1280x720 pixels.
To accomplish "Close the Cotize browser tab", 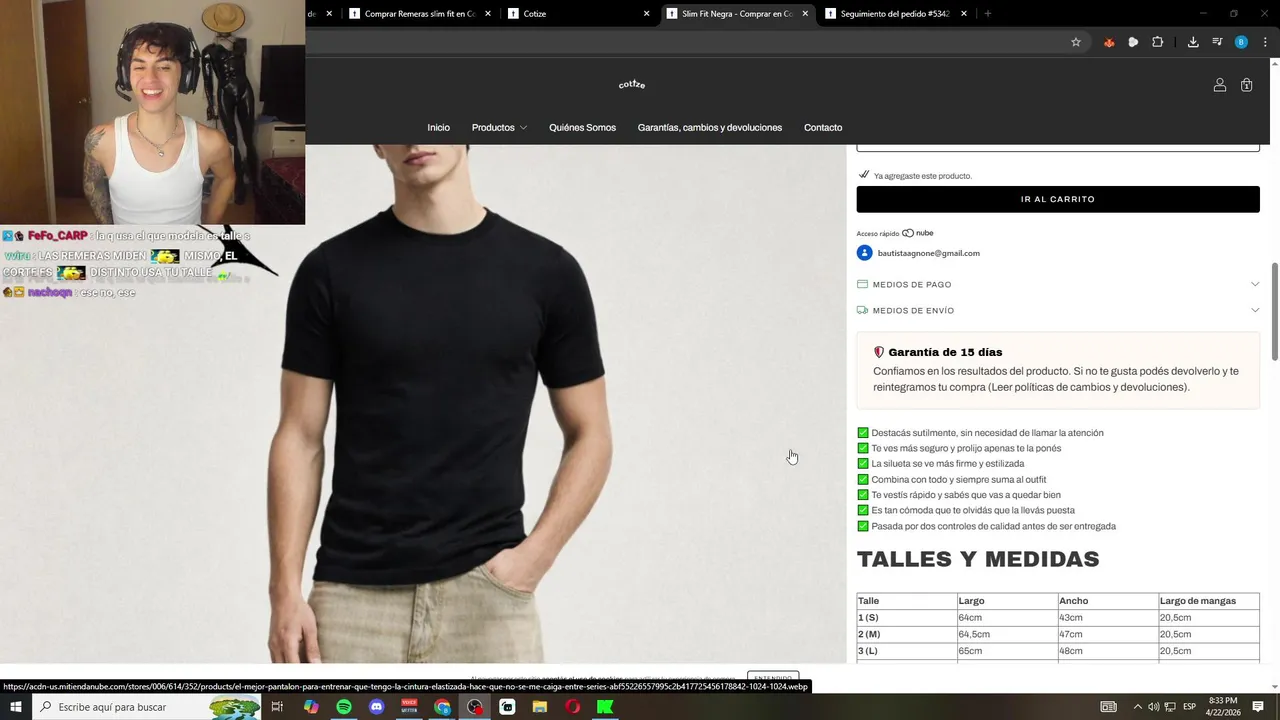I will (x=646, y=14).
